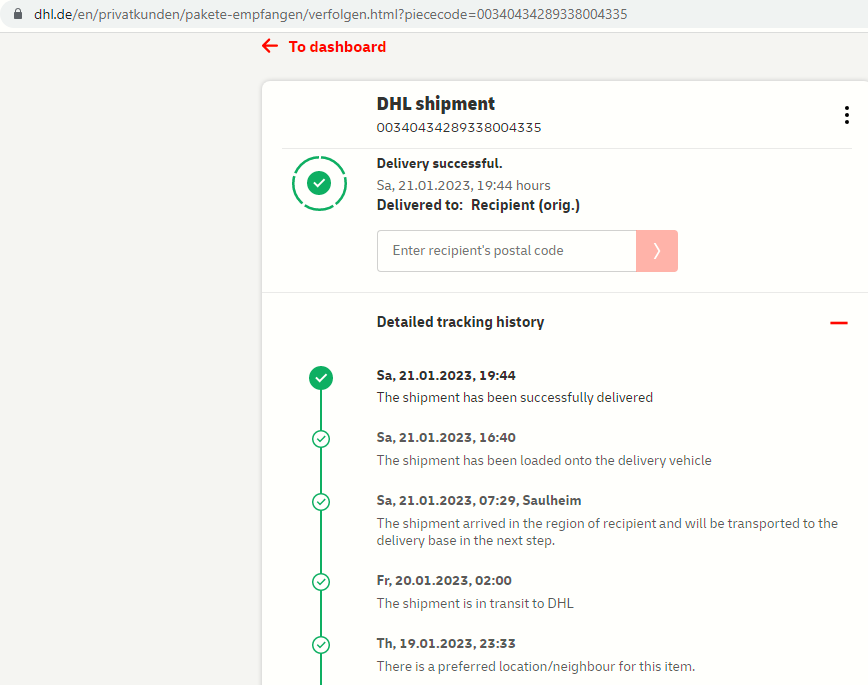Click the shipment tracking number under the title

tap(458, 128)
